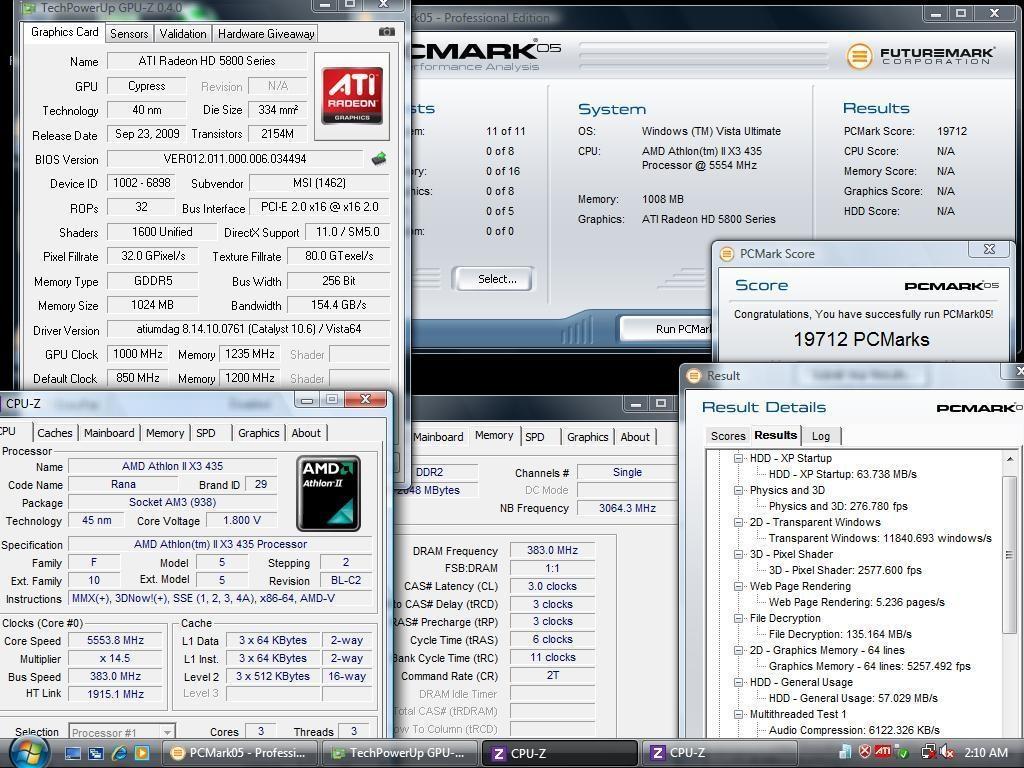Open the Hardware Giveaway tab in GPU-Z
This screenshot has height=768, width=1024.
point(266,33)
